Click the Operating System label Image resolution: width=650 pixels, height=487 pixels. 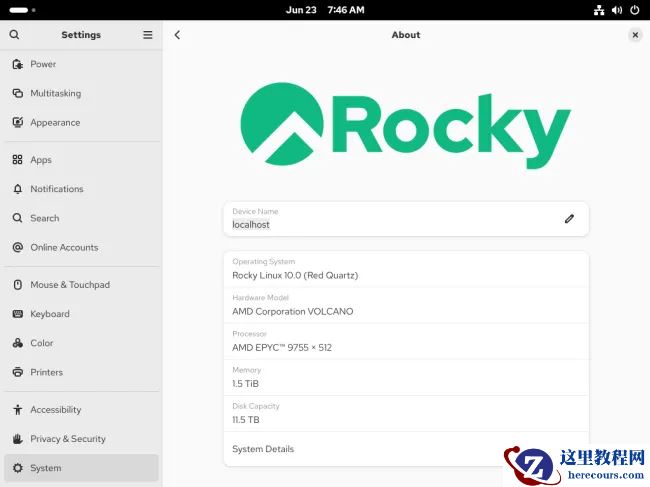coord(264,262)
